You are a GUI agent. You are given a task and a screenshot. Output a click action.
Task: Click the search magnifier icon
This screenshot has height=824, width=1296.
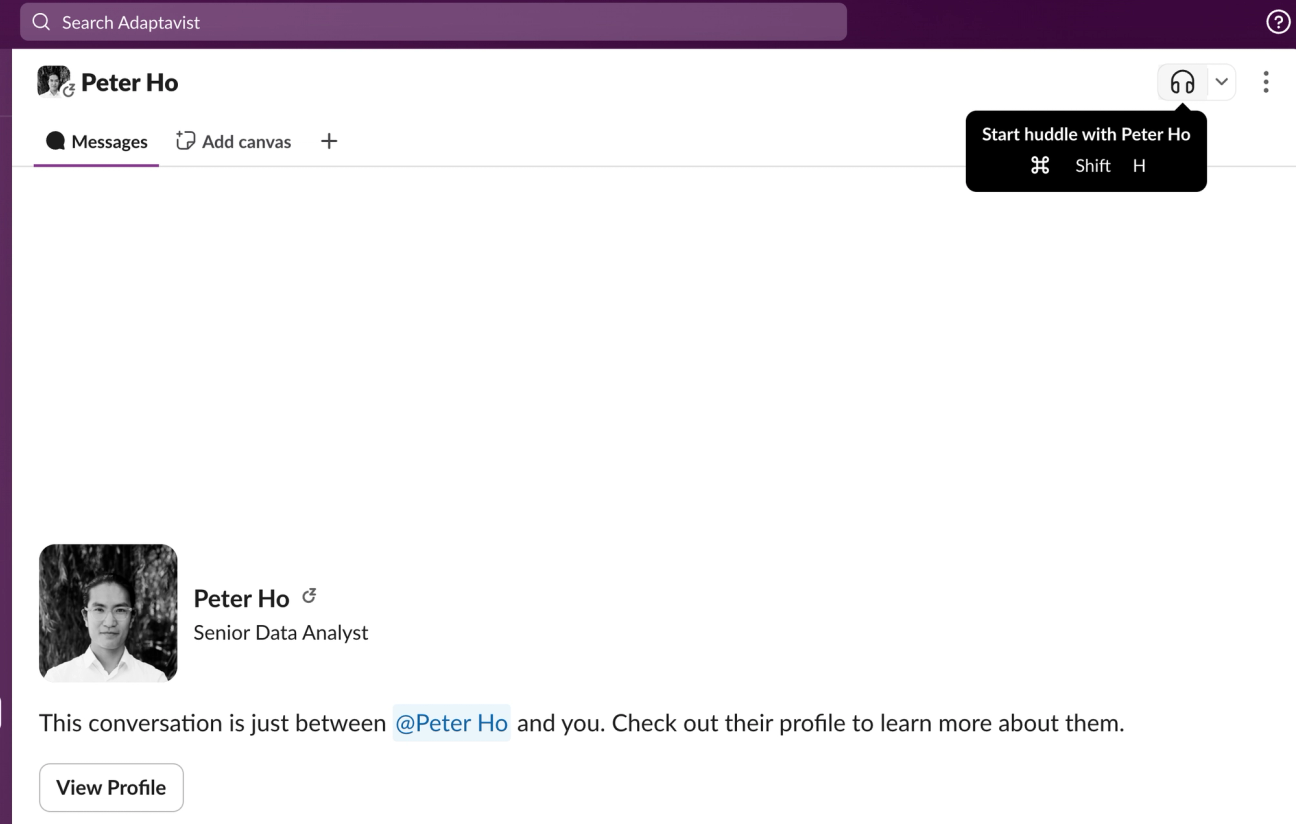41,22
